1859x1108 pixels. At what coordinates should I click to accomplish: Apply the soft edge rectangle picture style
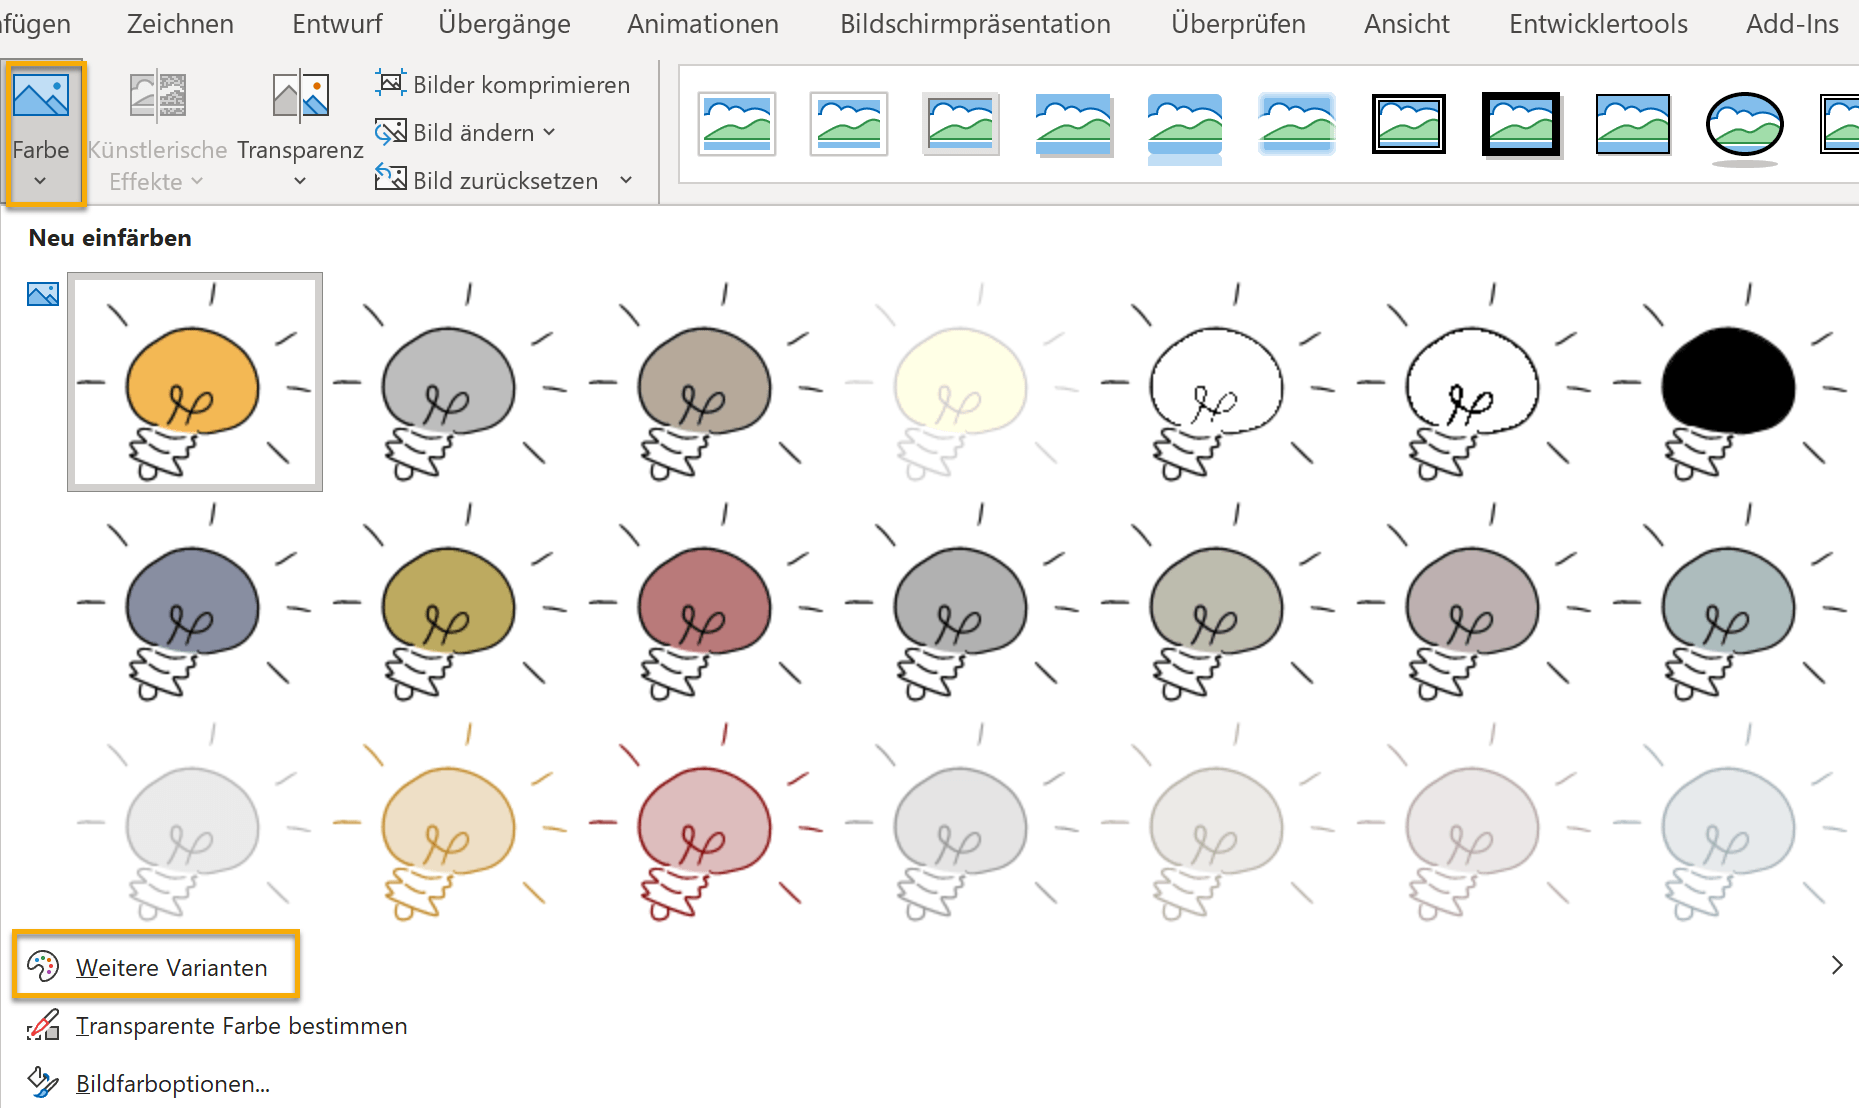point(1297,125)
